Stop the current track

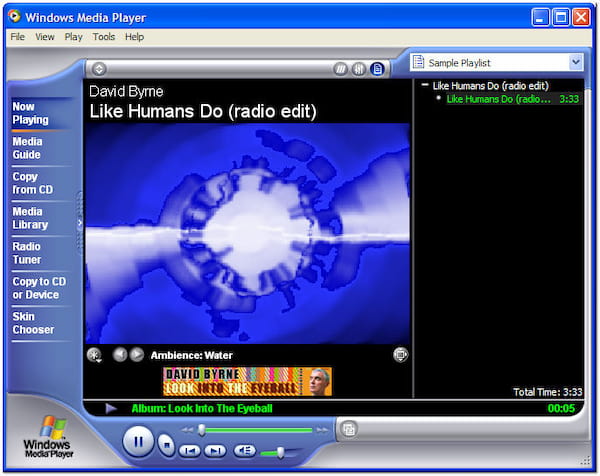[166, 445]
